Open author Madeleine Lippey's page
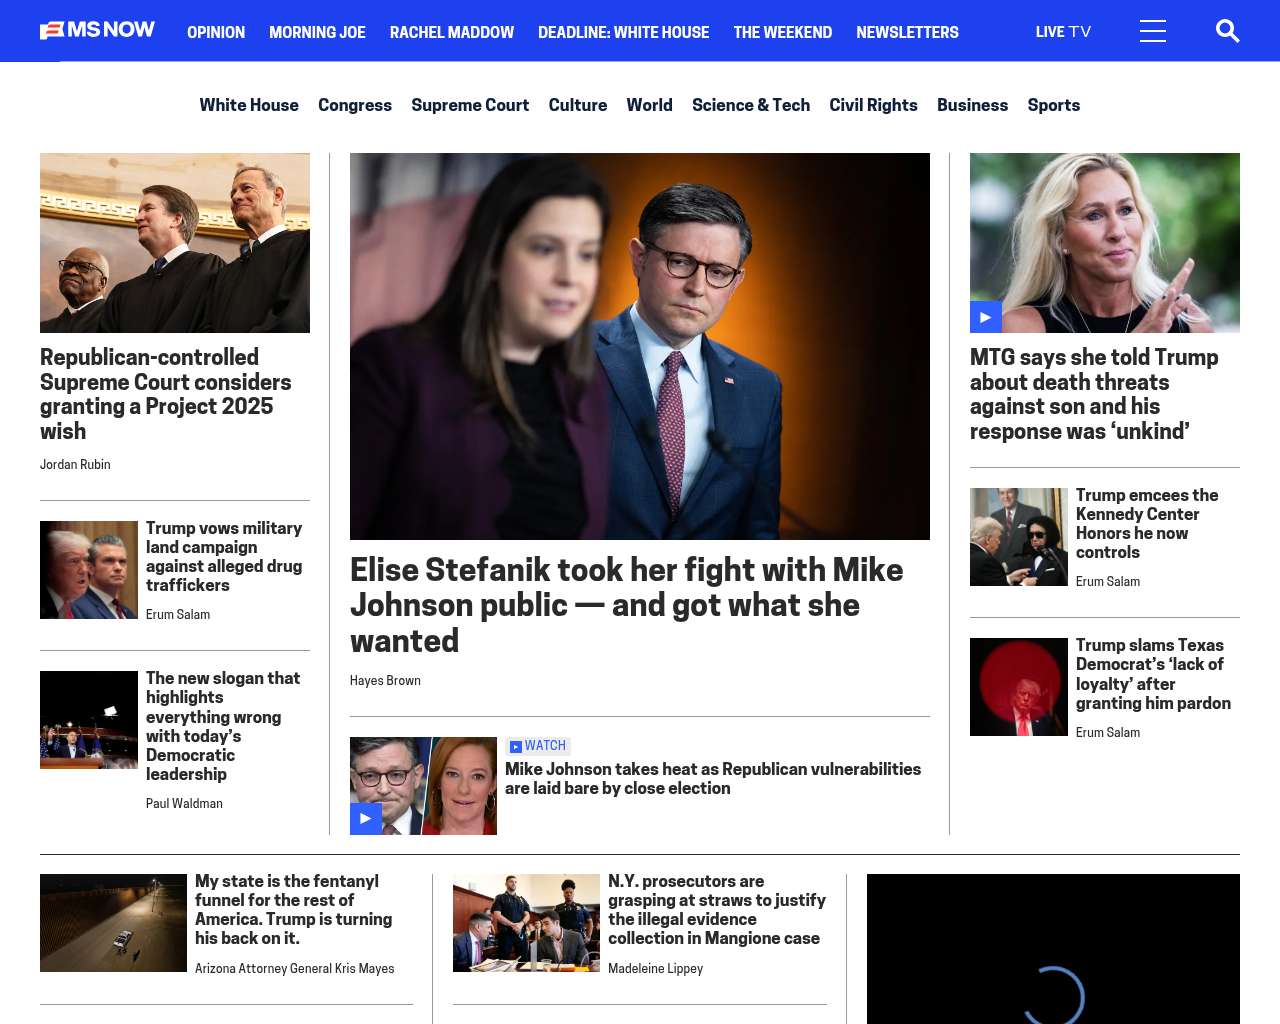Viewport: 1280px width, 1024px height. tap(655, 968)
